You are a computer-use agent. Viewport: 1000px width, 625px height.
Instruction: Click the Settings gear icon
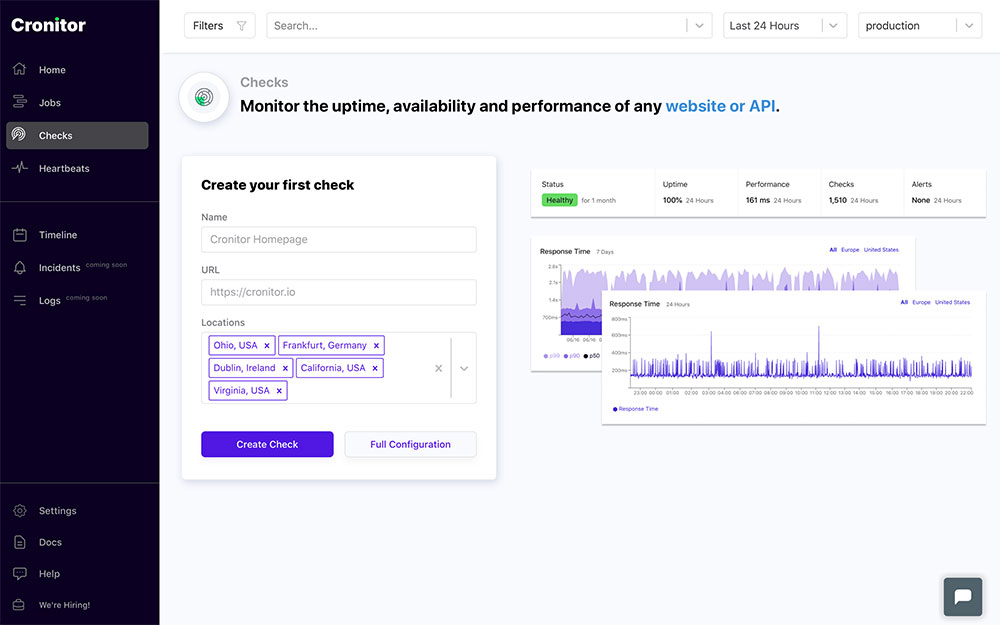[20, 511]
